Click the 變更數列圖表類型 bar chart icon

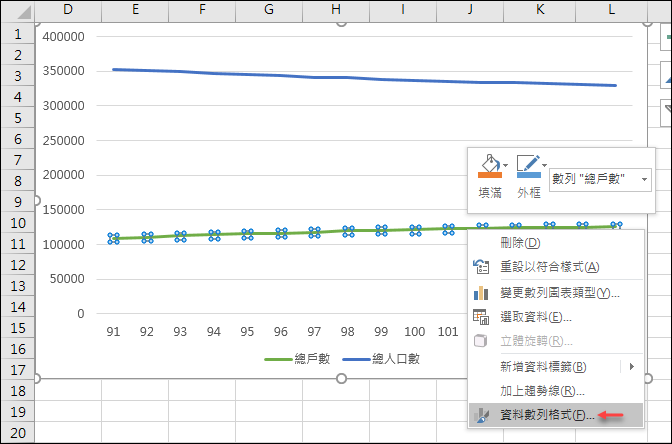pos(481,293)
